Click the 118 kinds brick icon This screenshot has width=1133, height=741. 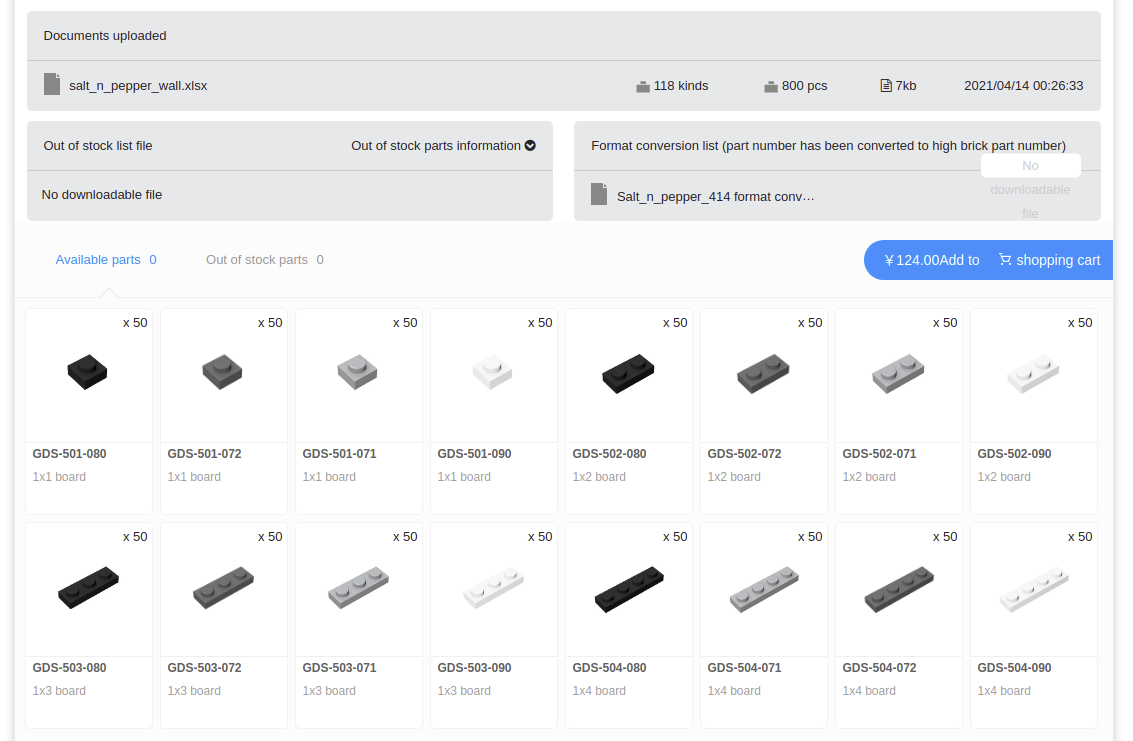pyautogui.click(x=643, y=86)
